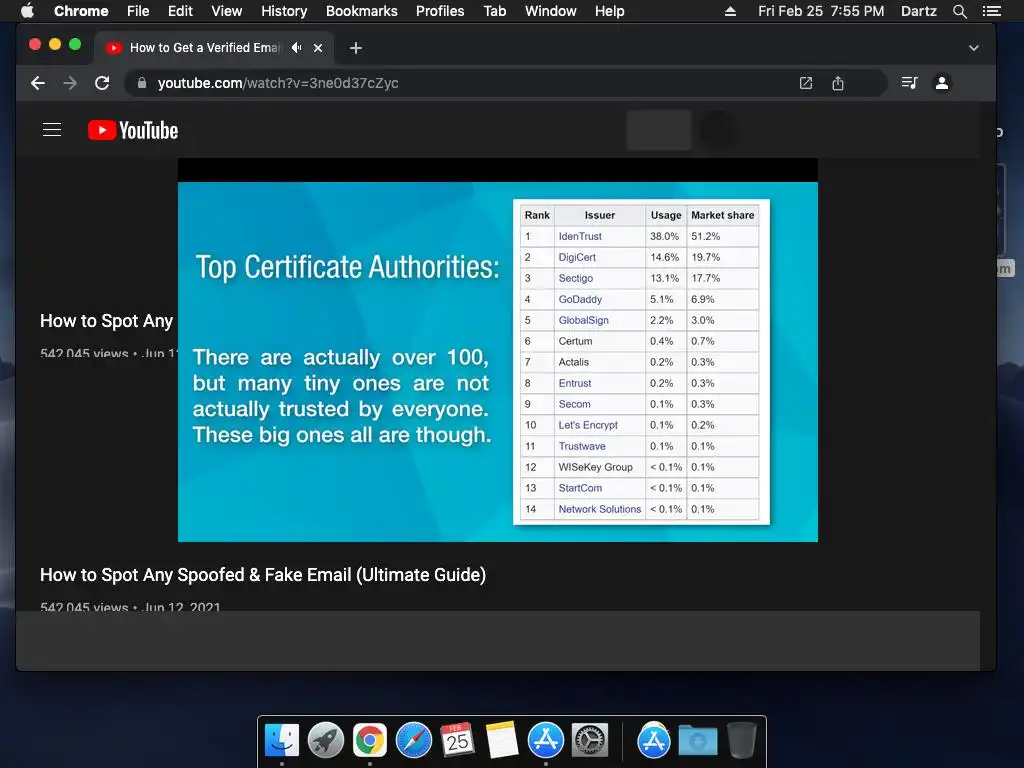The image size is (1024, 768).
Task: Open the Window menu
Action: tap(551, 11)
